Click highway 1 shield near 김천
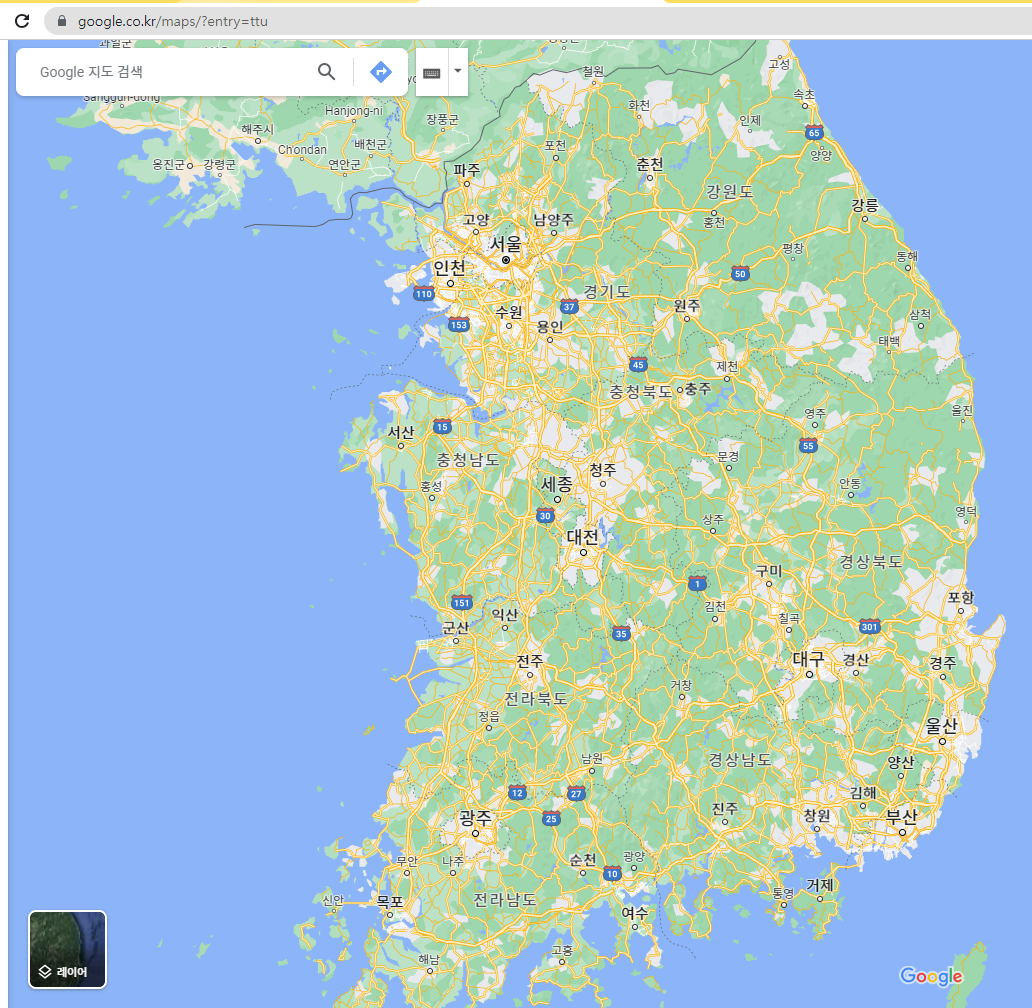This screenshot has height=1008, width=1032. click(x=698, y=583)
